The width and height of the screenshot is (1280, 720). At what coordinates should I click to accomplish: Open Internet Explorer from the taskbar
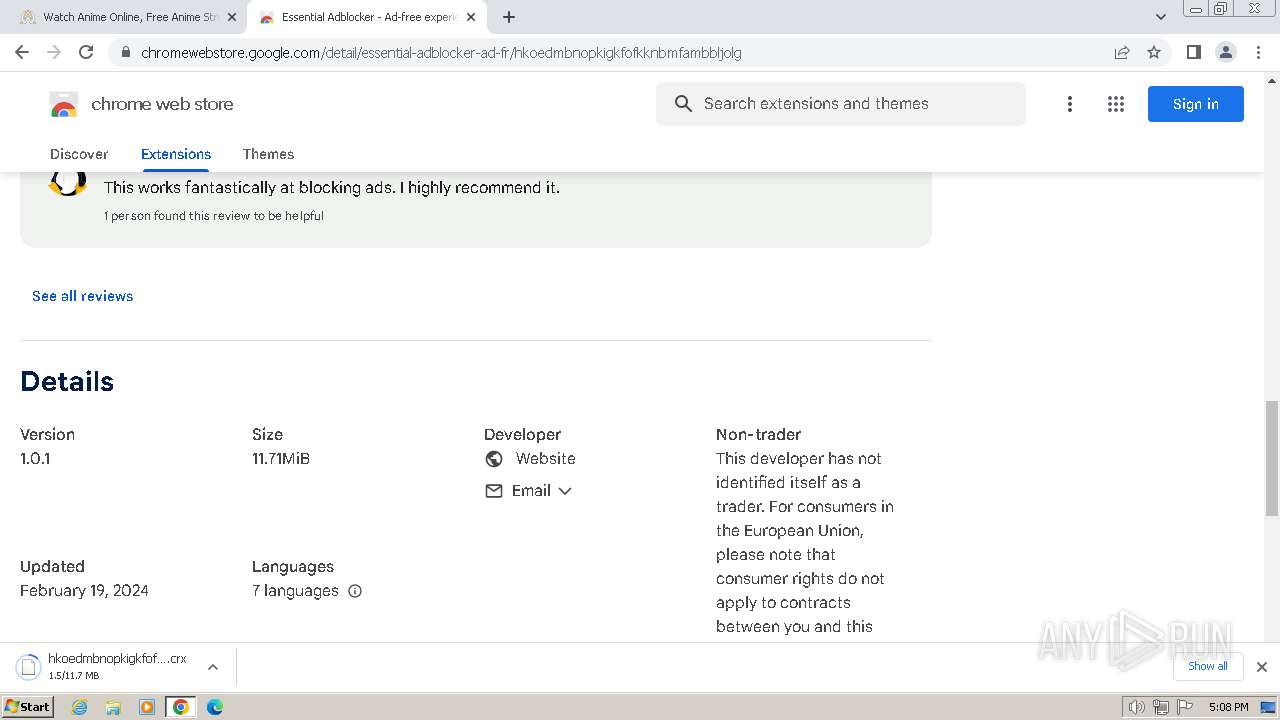[x=80, y=707]
